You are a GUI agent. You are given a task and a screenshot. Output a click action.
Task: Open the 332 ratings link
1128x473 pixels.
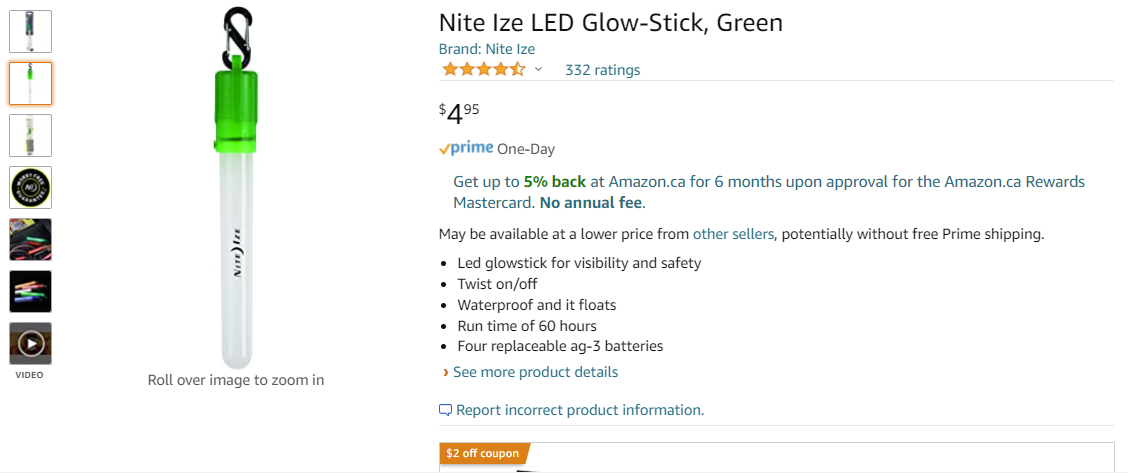602,70
